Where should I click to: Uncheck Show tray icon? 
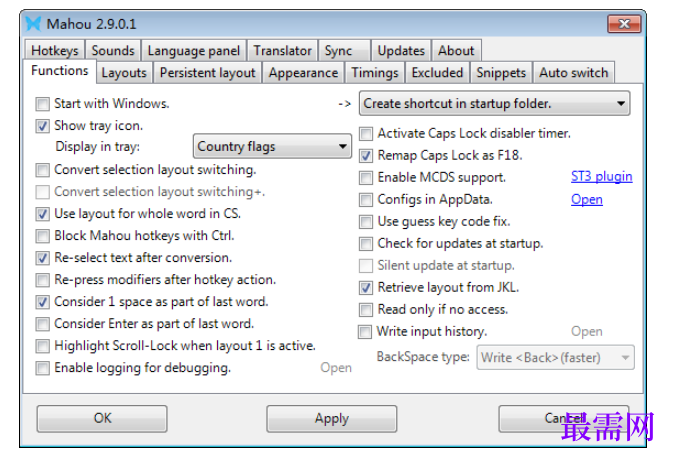tap(42, 126)
